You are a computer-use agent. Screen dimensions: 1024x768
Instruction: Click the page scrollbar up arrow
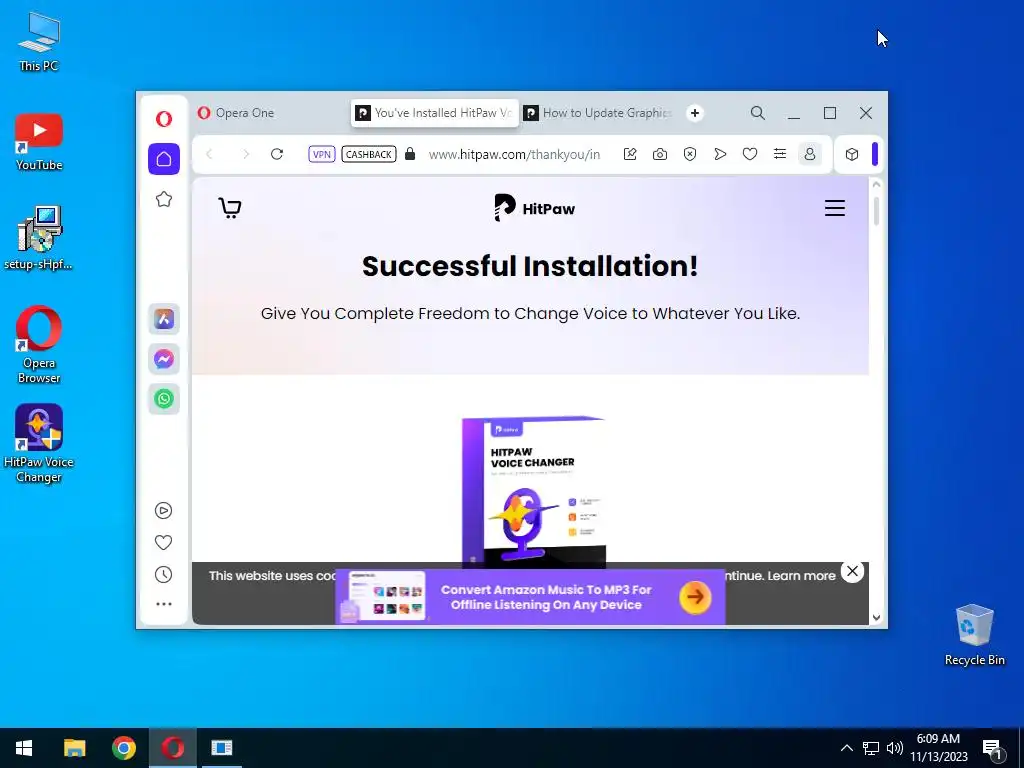click(x=876, y=185)
